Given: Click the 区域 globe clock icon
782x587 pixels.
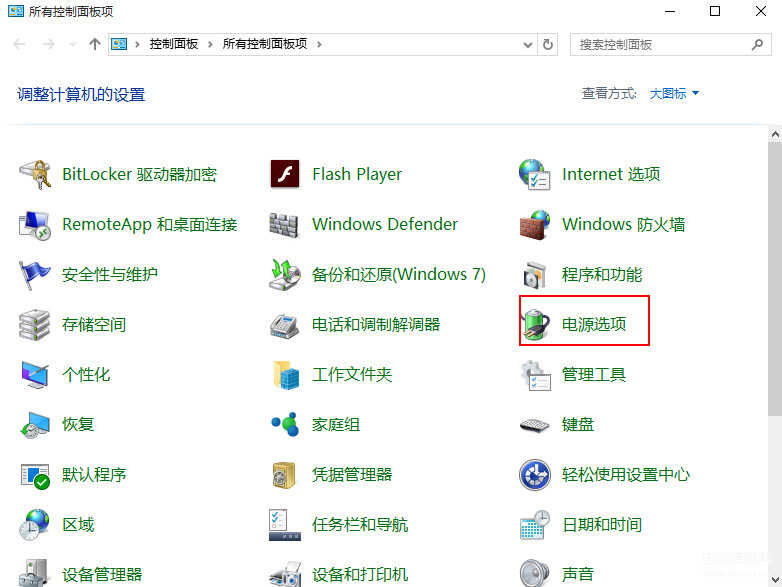Looking at the screenshot, I should (x=34, y=525).
